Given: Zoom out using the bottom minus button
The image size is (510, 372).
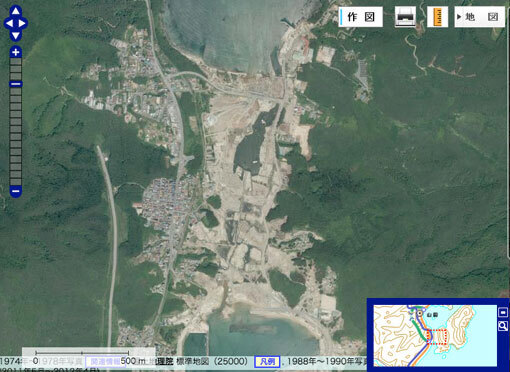Looking at the screenshot, I should pyautogui.click(x=16, y=191).
